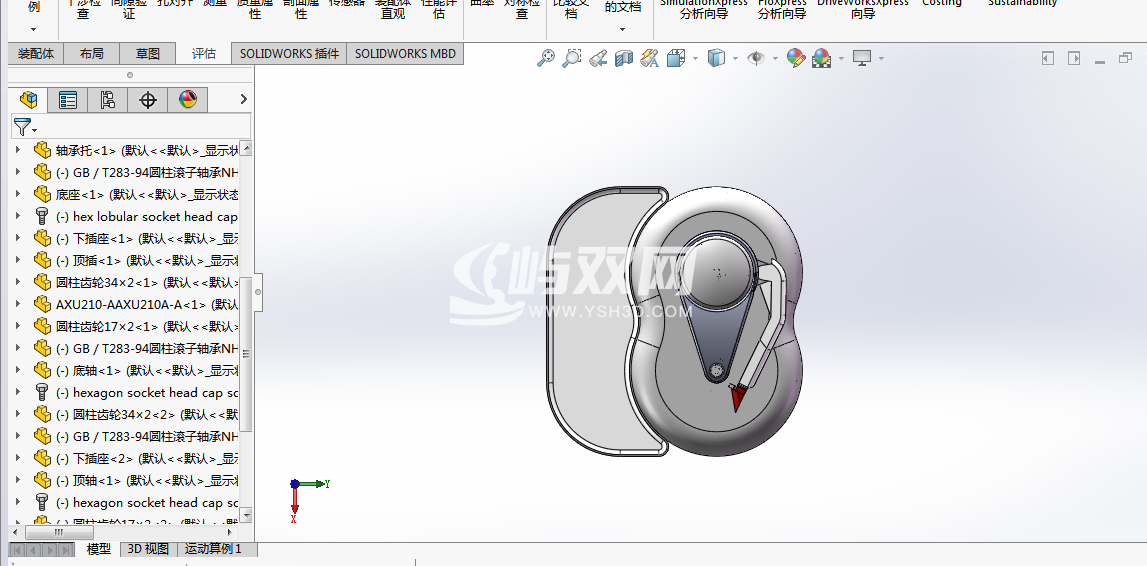Click the feature tree scroll up arrow
1147x566 pixels.
[x=247, y=148]
